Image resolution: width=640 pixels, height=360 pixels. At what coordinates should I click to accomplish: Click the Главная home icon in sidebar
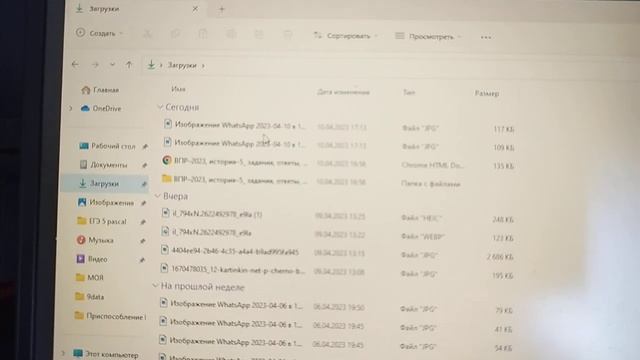85,90
